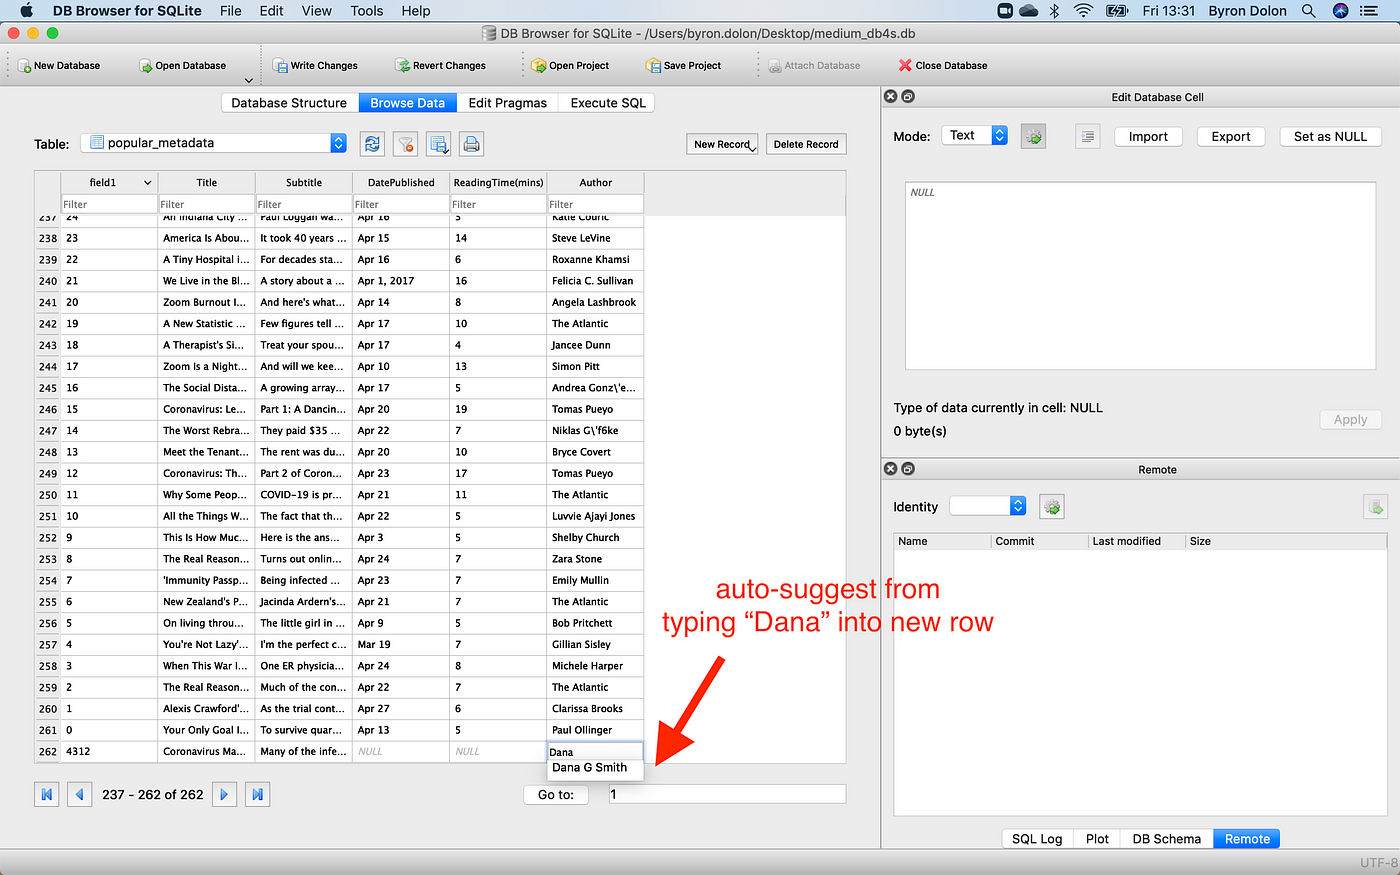This screenshot has width=1400, height=875.
Task: Click the Tomas Pueyo cell in row 246
Action: 595,409
